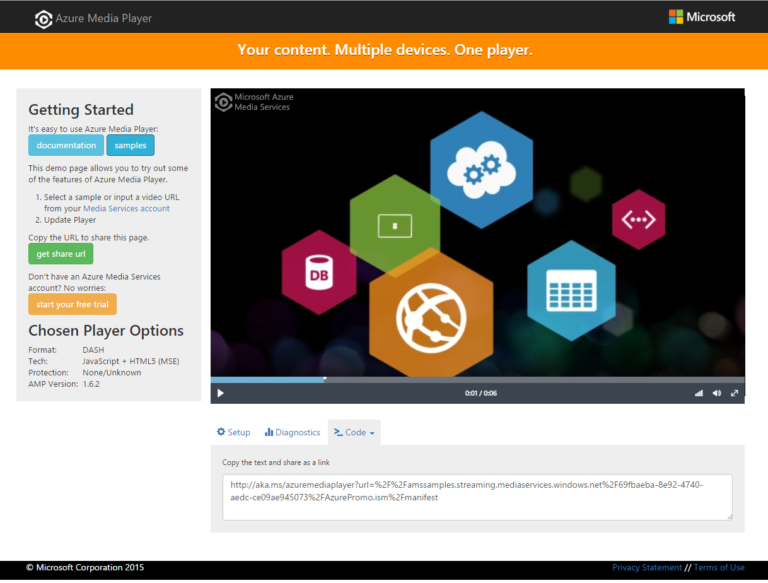Click start your free trial button

click(72, 304)
